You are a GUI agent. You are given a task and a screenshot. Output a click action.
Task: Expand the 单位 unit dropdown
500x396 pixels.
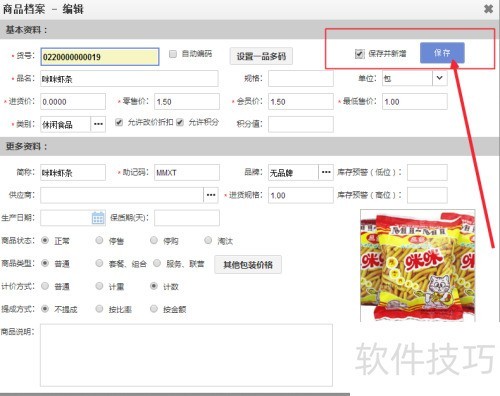pos(440,78)
